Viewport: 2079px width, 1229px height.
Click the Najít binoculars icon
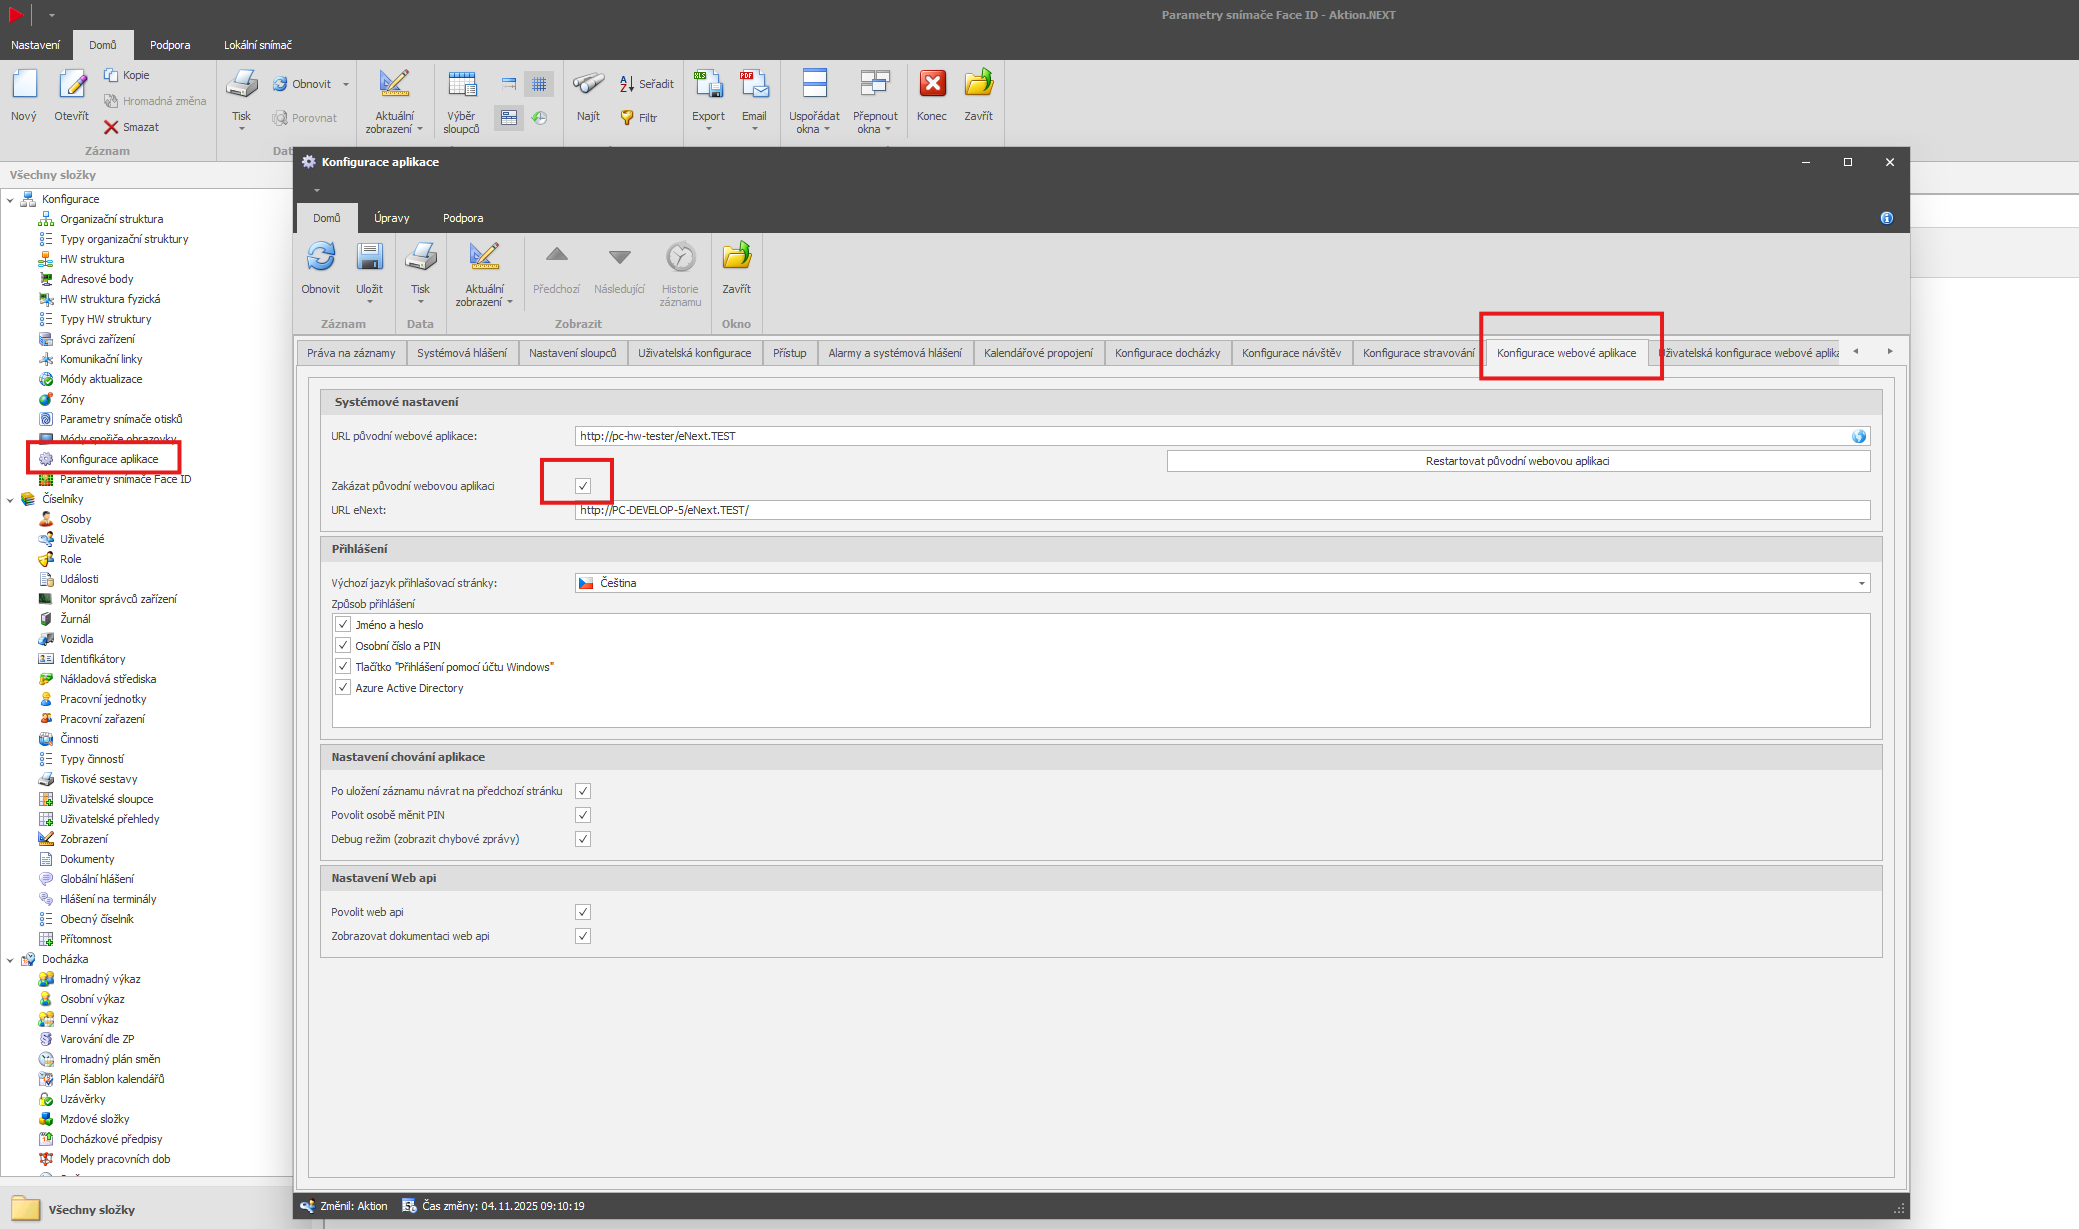[x=588, y=85]
